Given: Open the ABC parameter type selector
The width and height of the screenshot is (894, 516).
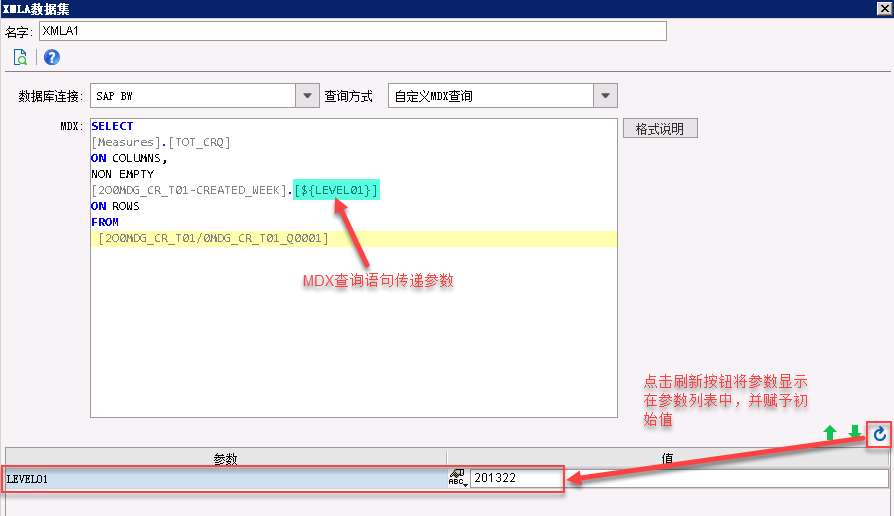Looking at the screenshot, I should point(458,478).
